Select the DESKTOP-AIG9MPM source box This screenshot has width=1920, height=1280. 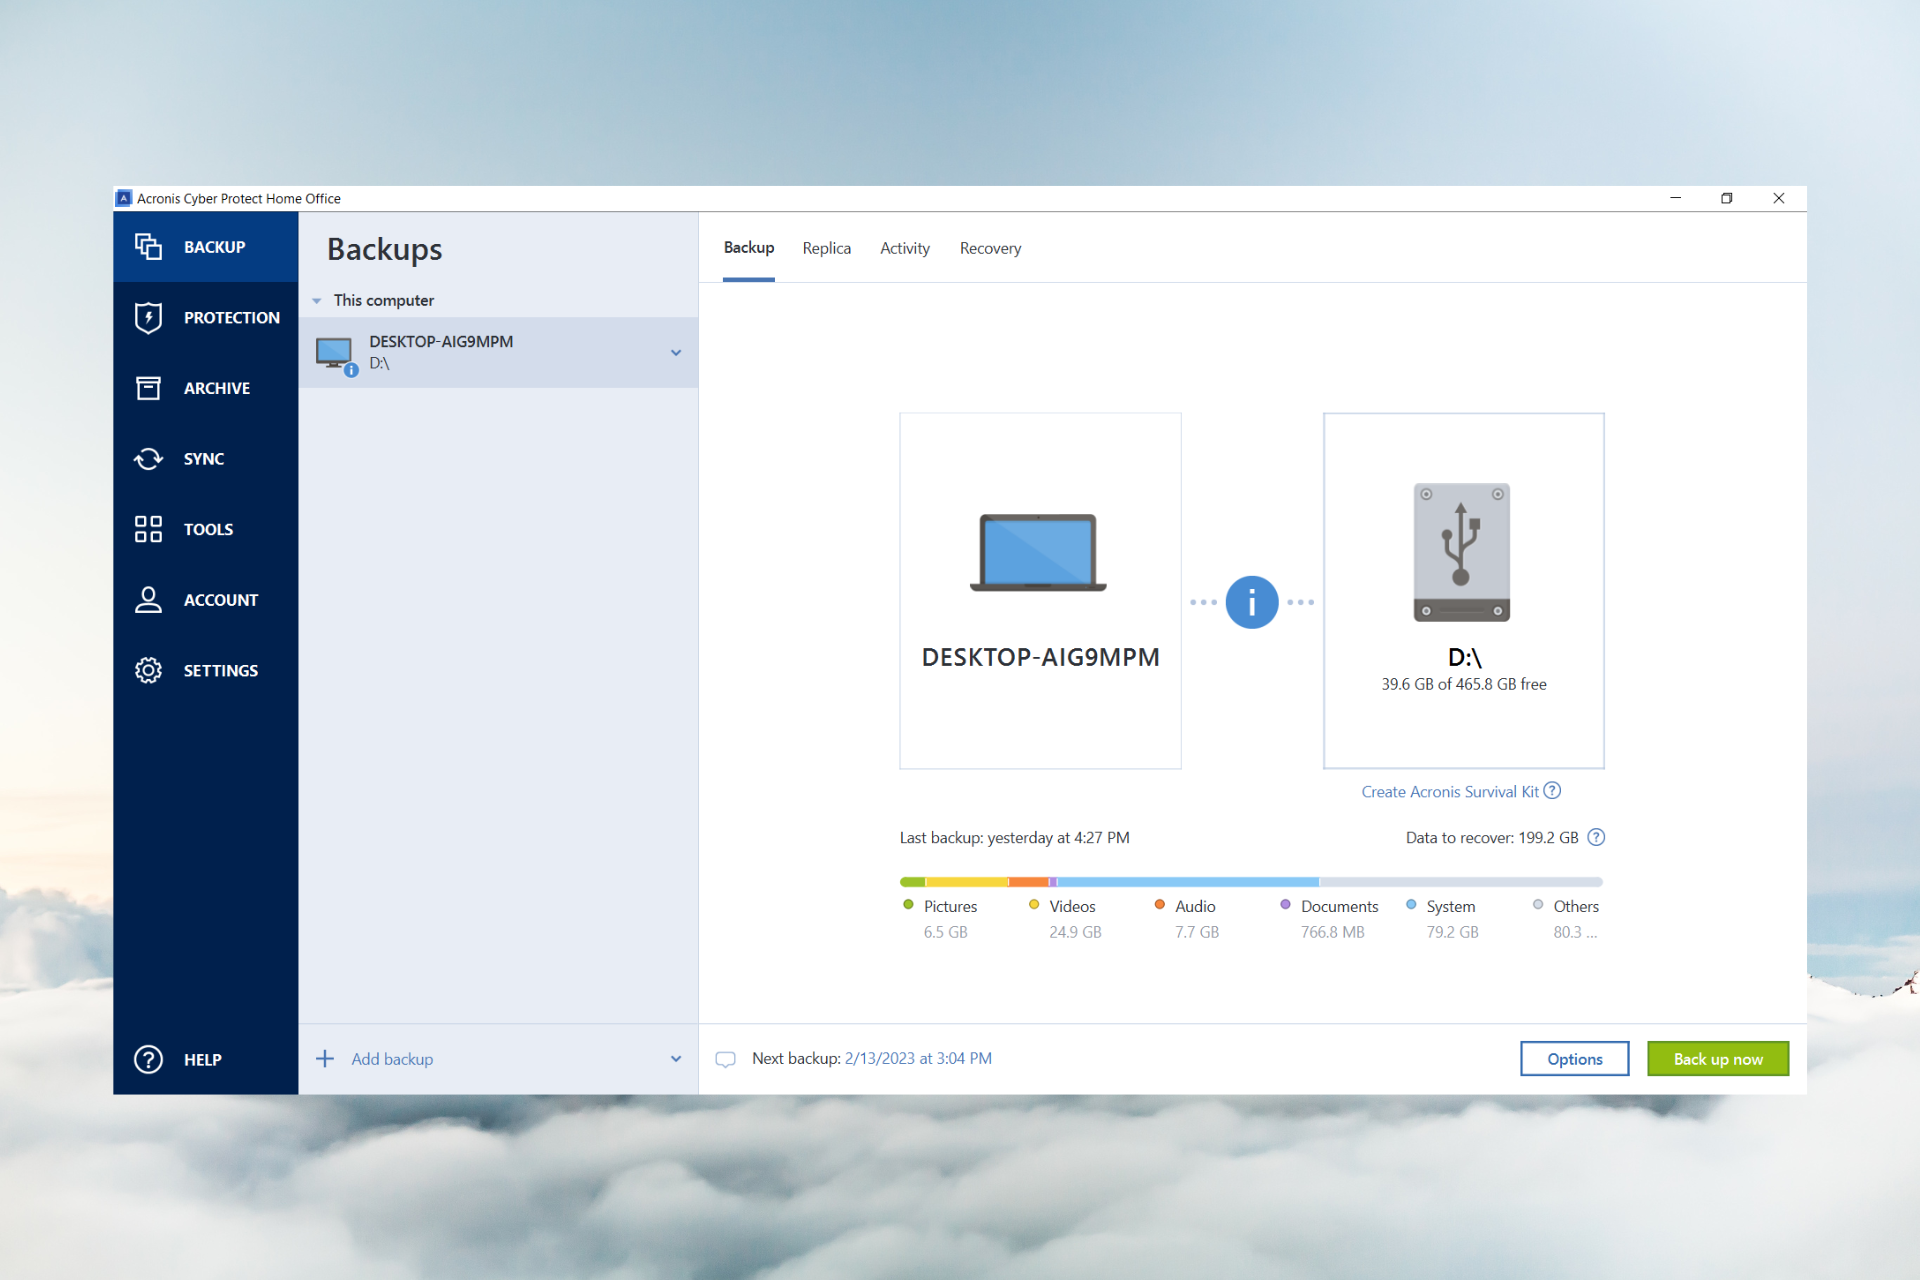1040,591
